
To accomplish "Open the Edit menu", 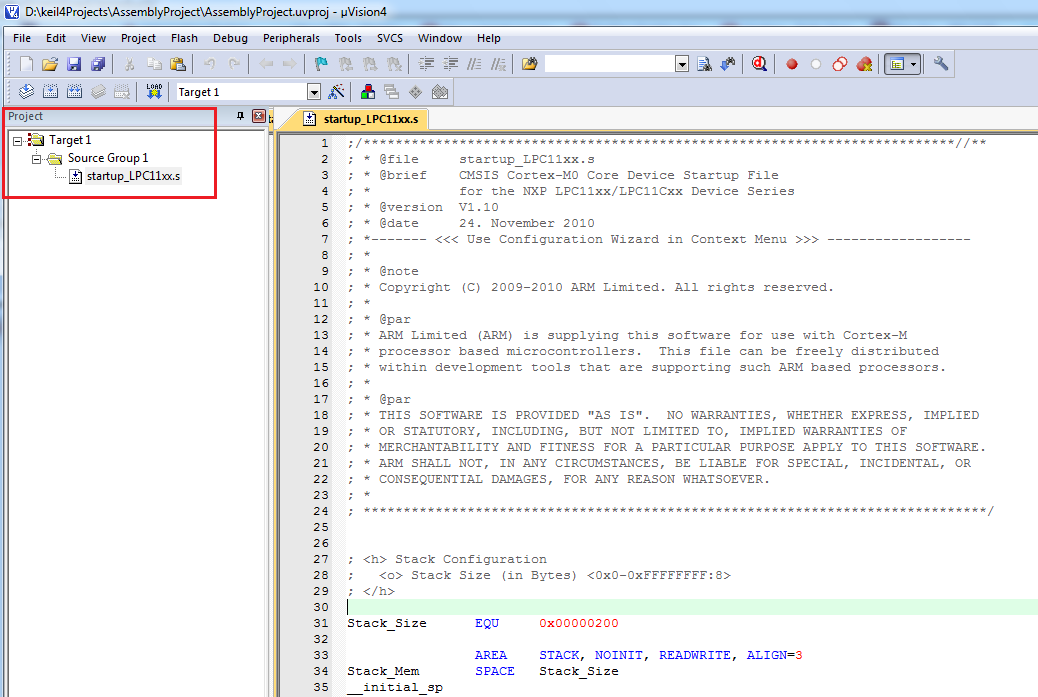I will coord(56,38).
